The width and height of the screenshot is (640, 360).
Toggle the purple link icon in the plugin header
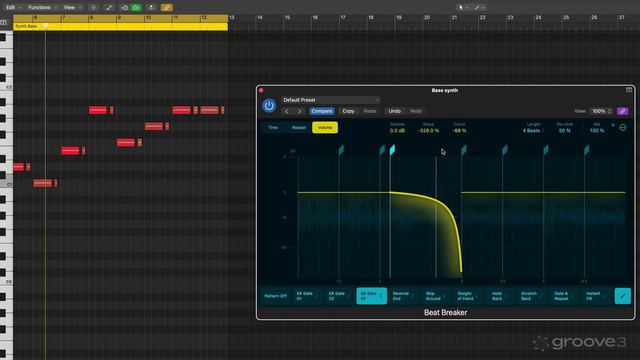coord(622,111)
